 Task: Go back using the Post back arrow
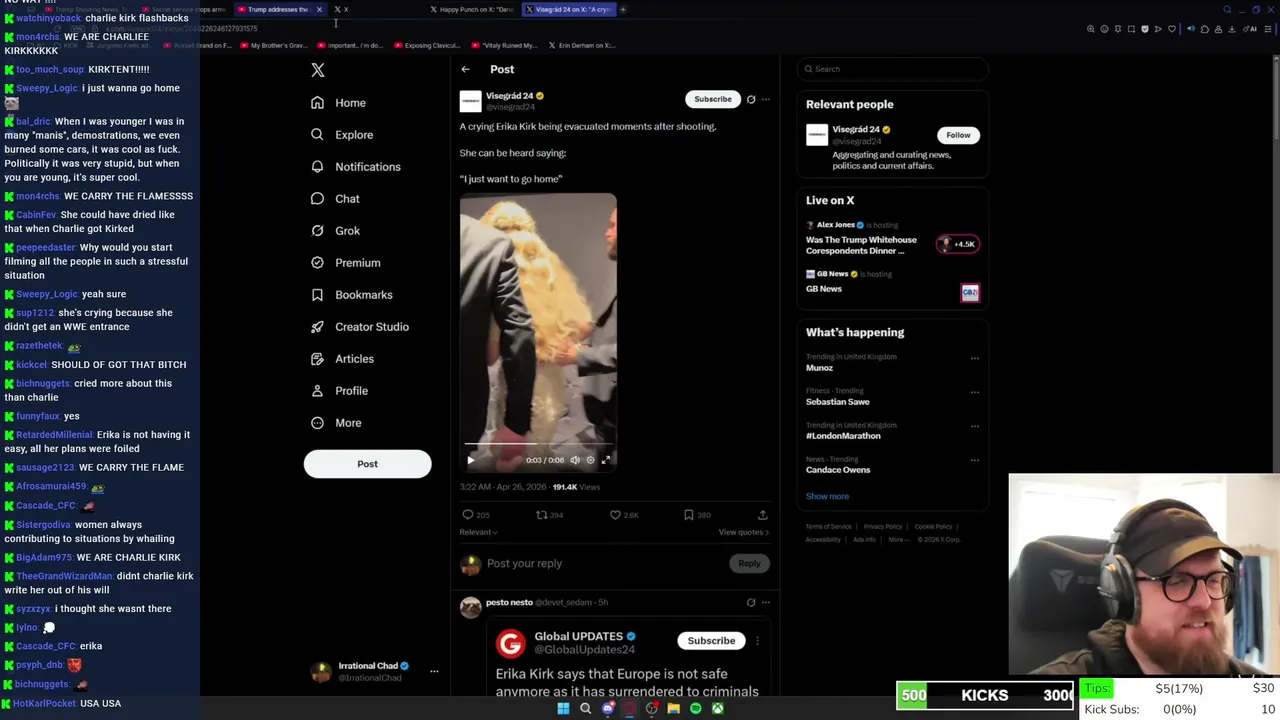click(465, 69)
